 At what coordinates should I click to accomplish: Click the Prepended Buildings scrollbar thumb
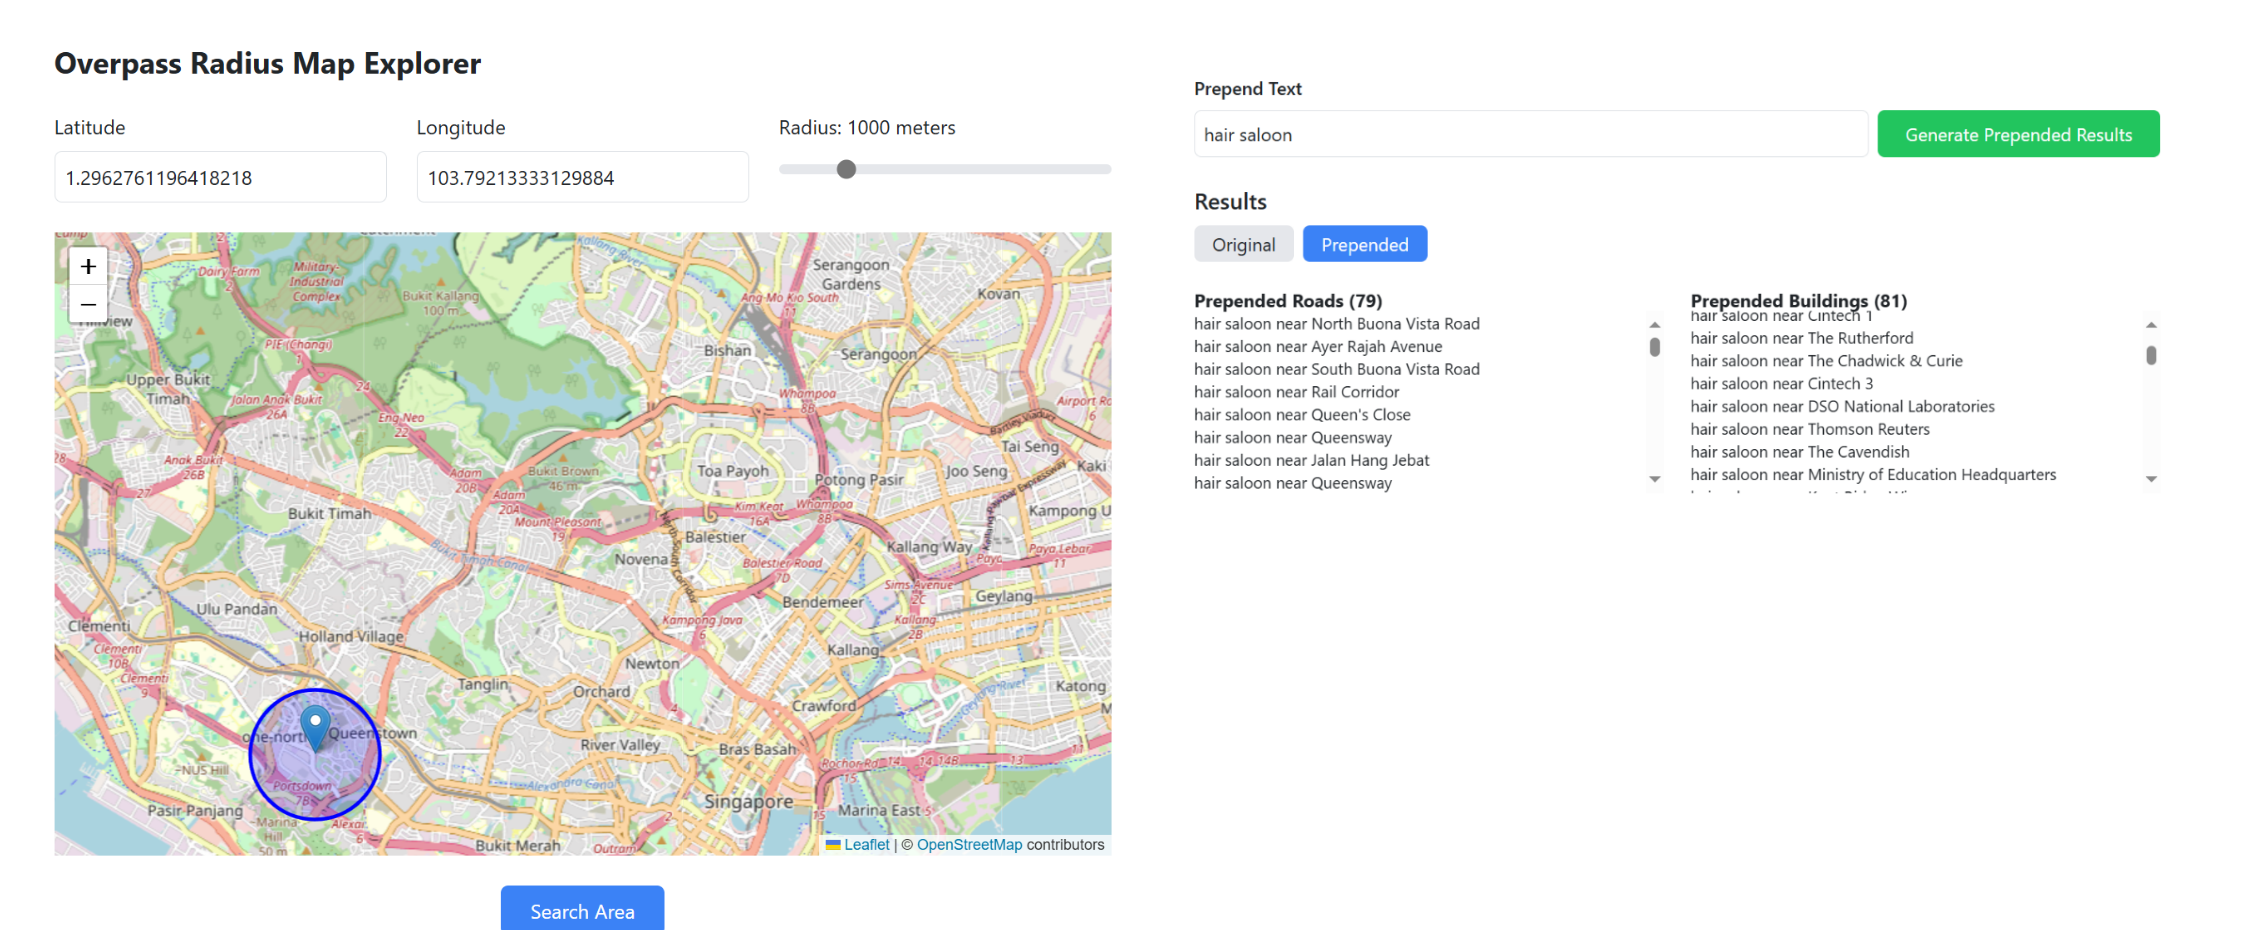(2151, 355)
